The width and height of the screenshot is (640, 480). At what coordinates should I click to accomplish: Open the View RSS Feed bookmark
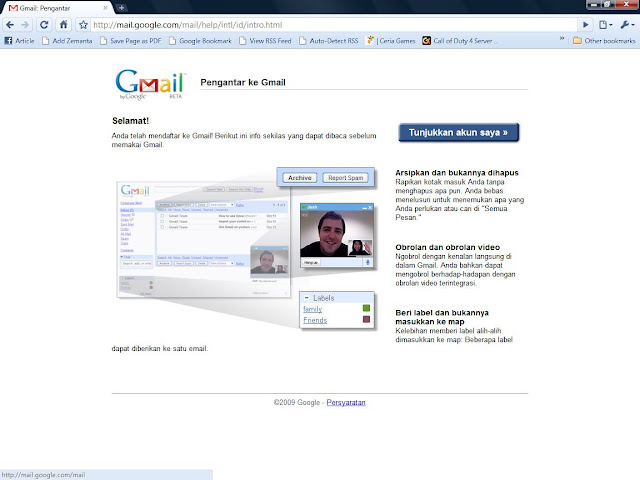click(x=265, y=41)
